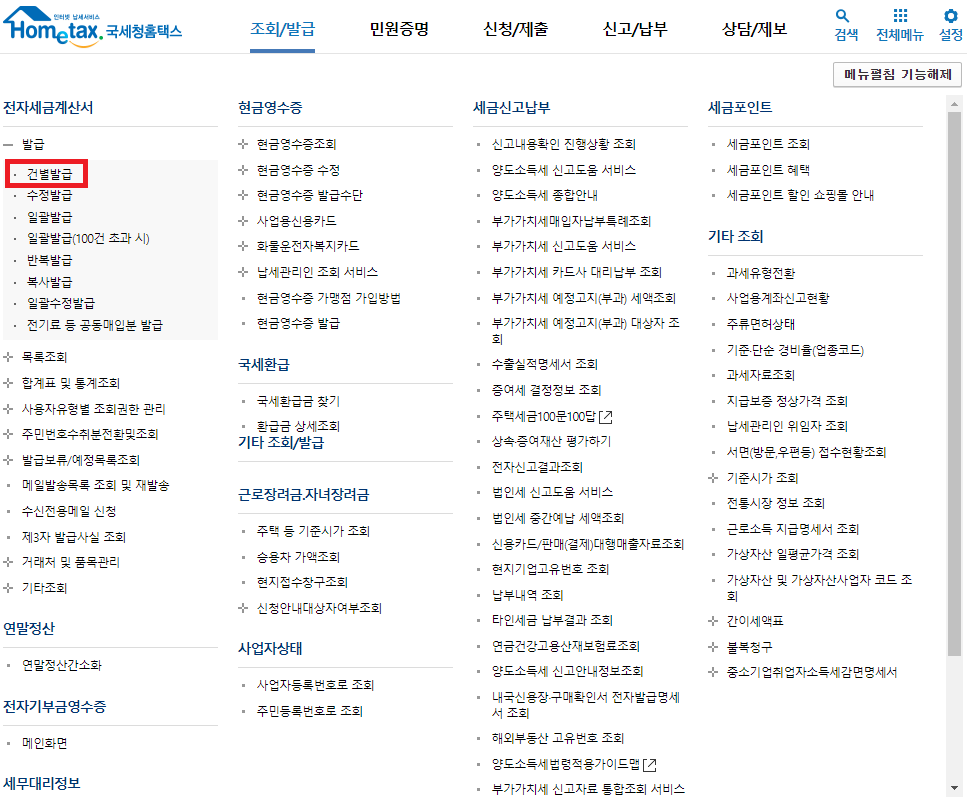This screenshot has height=804, width=973.
Task: Switch to the 상담/제보 menu
Action: pyautogui.click(x=753, y=27)
